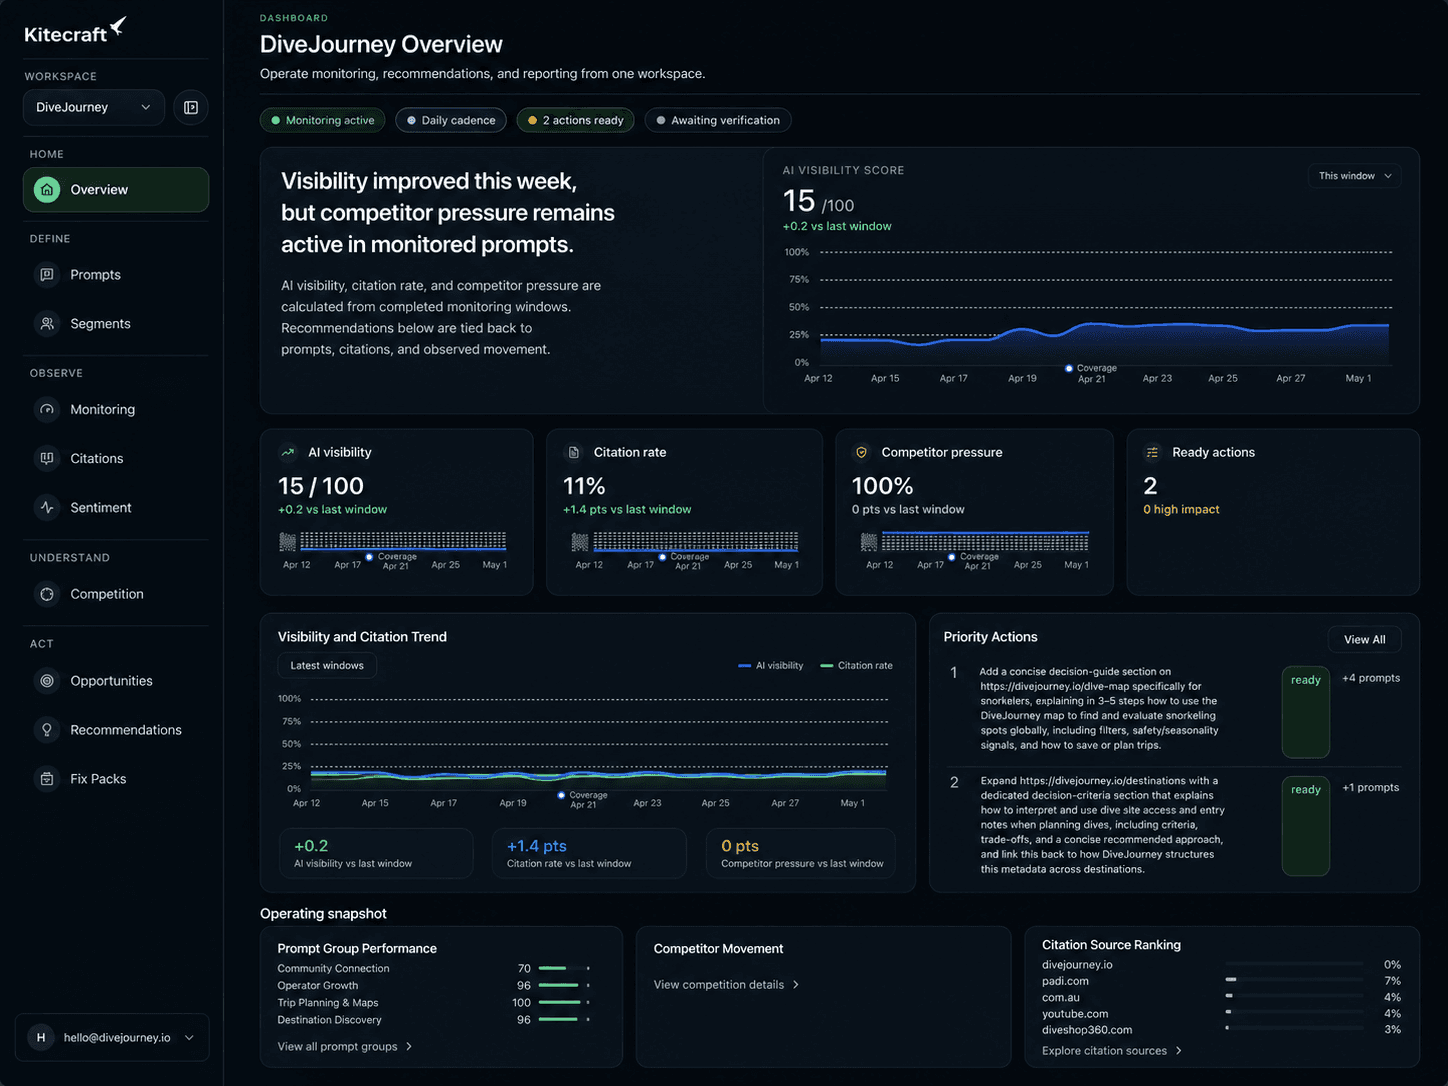Click the AI visibility trend arrow icon

pyautogui.click(x=288, y=453)
